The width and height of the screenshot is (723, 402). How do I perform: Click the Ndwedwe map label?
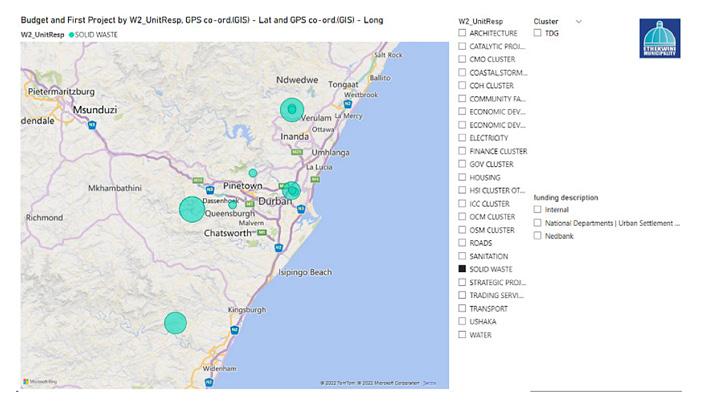point(297,80)
